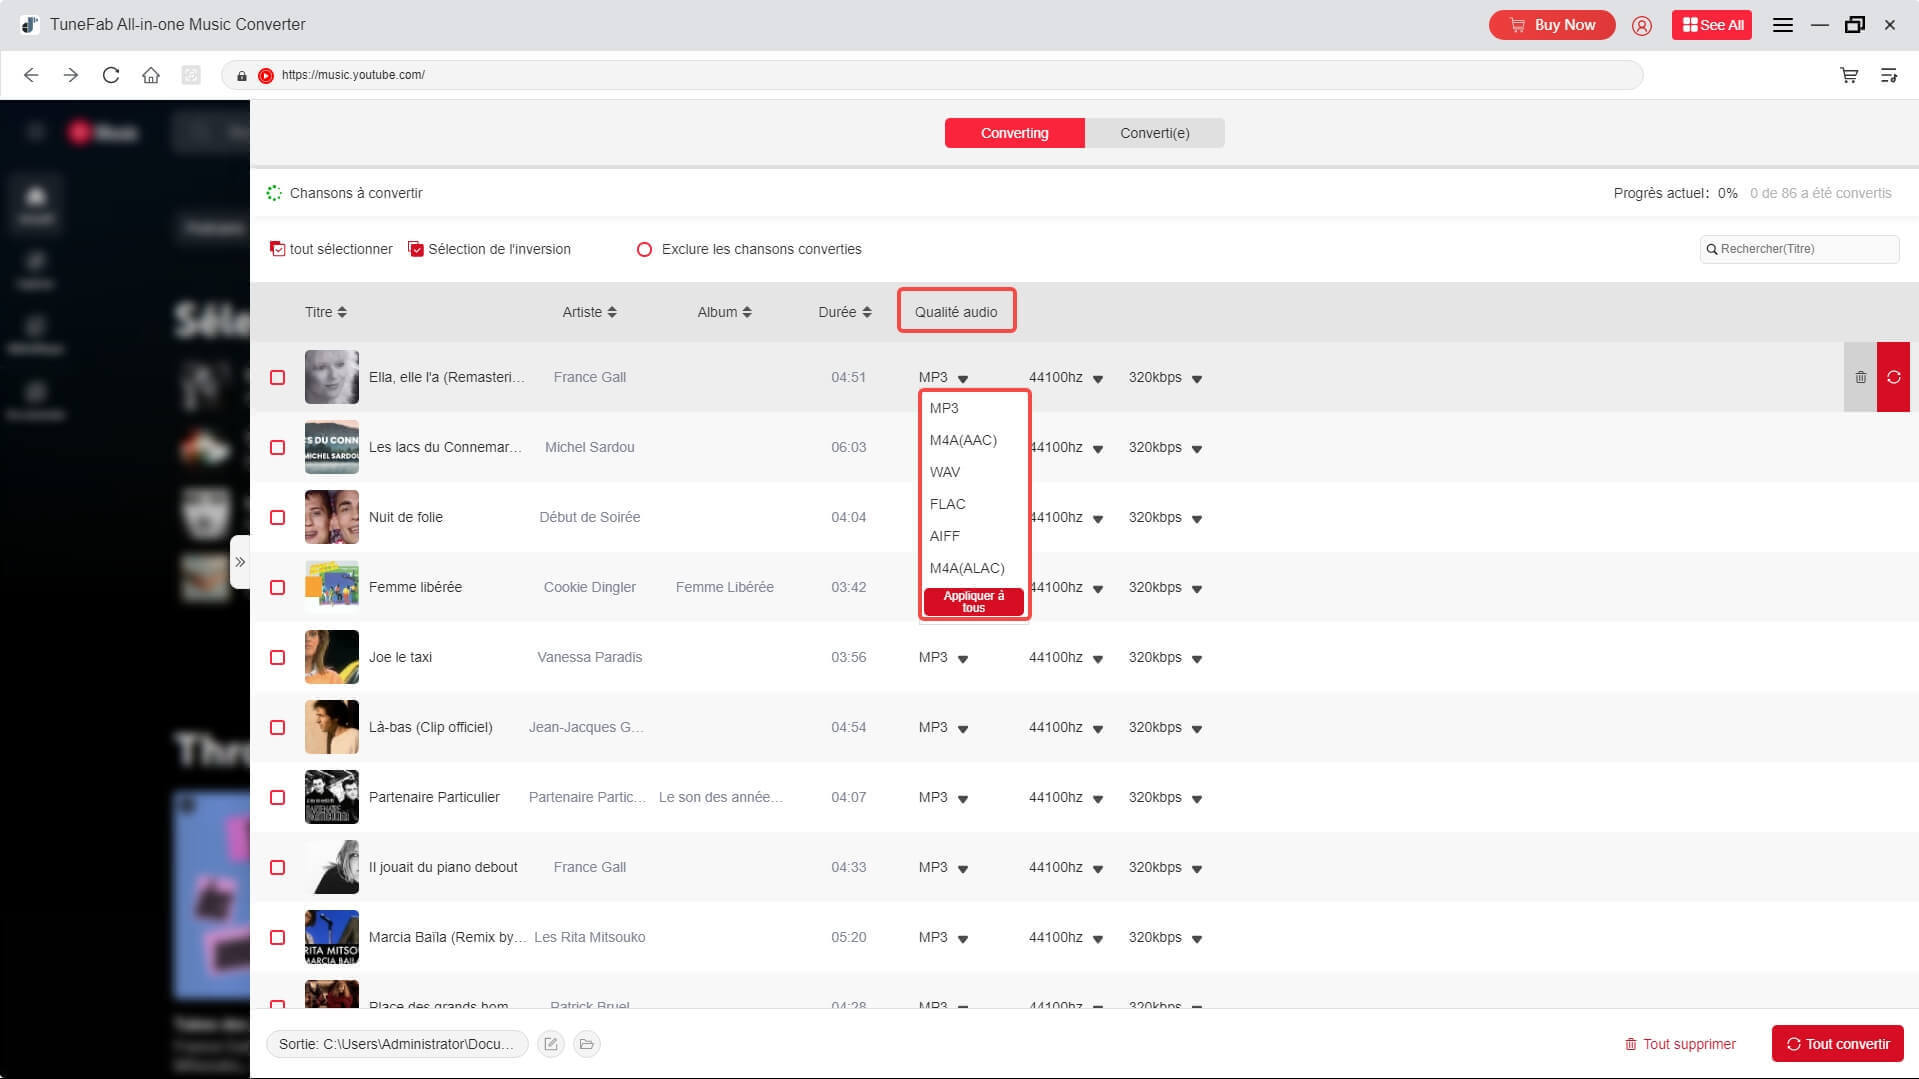This screenshot has width=1919, height=1079.
Task: Click the Qualité audio column header
Action: [956, 312]
